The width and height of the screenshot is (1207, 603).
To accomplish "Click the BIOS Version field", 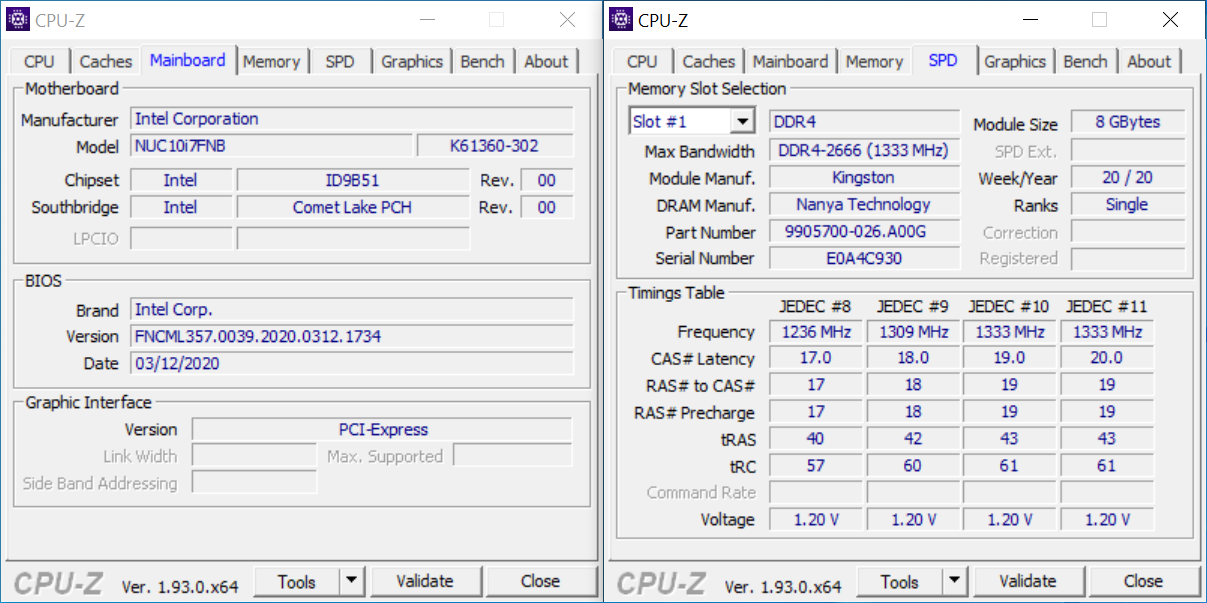I will pyautogui.click(x=352, y=337).
